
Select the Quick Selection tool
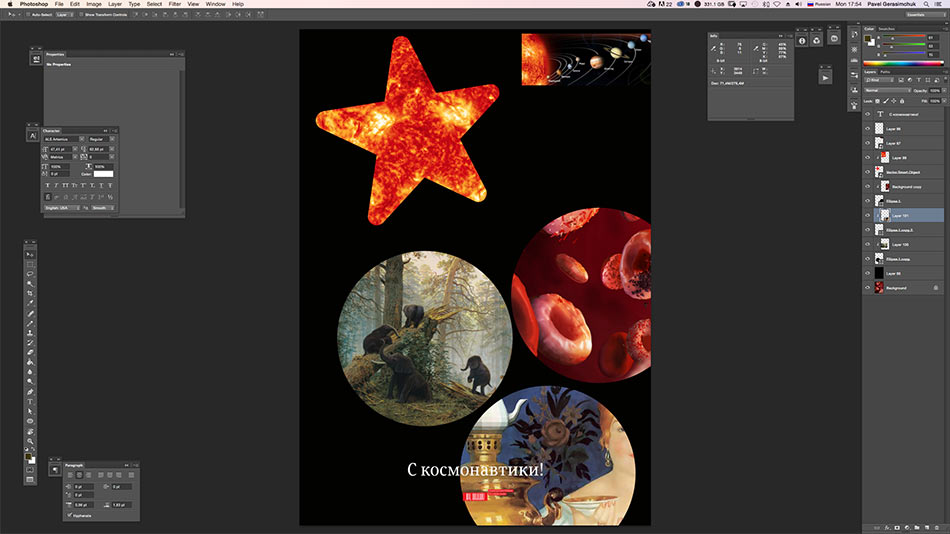coord(30,284)
